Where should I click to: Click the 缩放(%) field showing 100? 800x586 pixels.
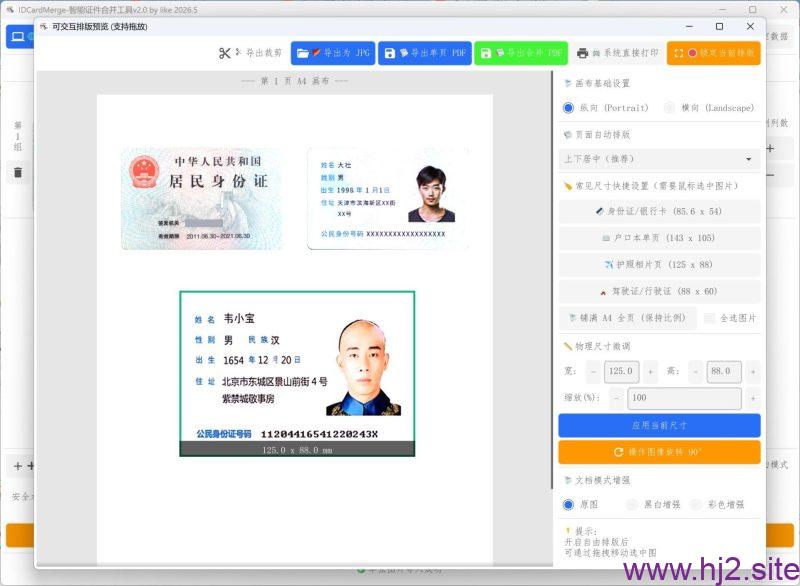[x=684, y=398]
